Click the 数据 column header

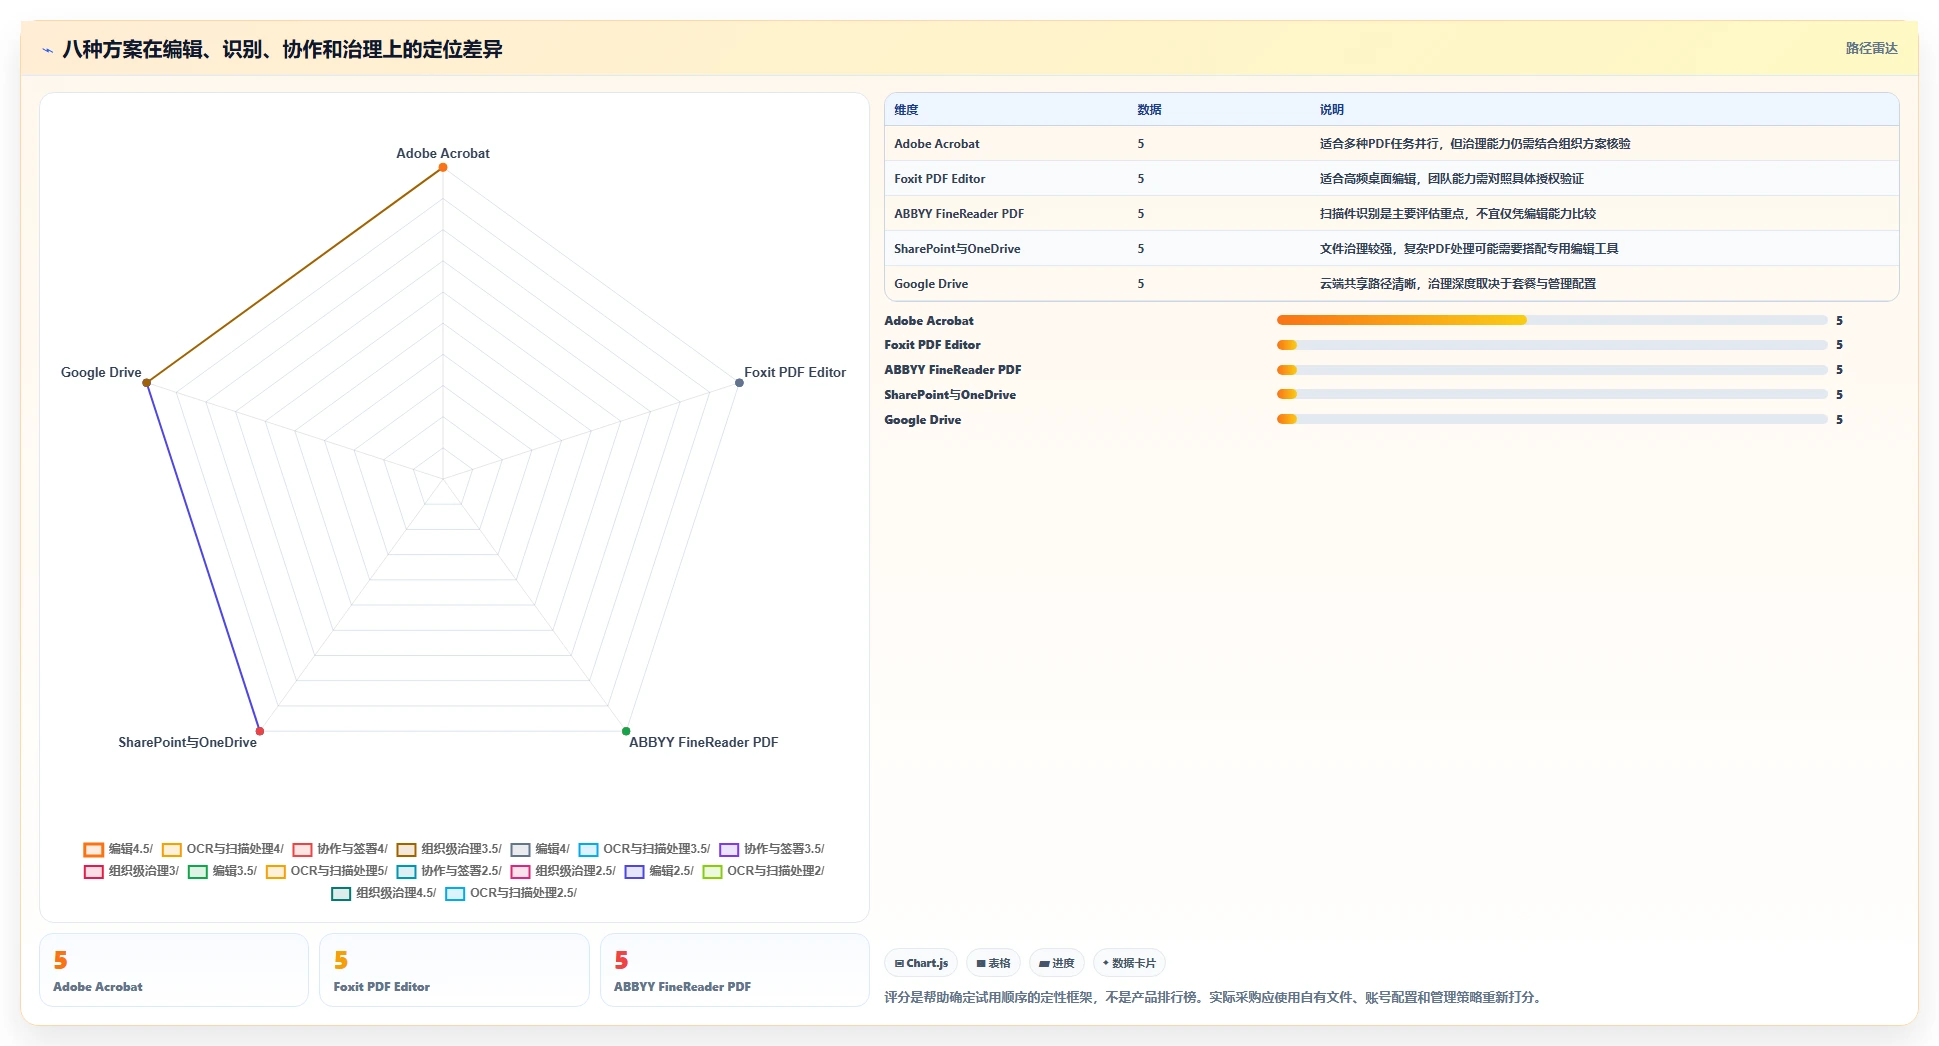click(1149, 110)
